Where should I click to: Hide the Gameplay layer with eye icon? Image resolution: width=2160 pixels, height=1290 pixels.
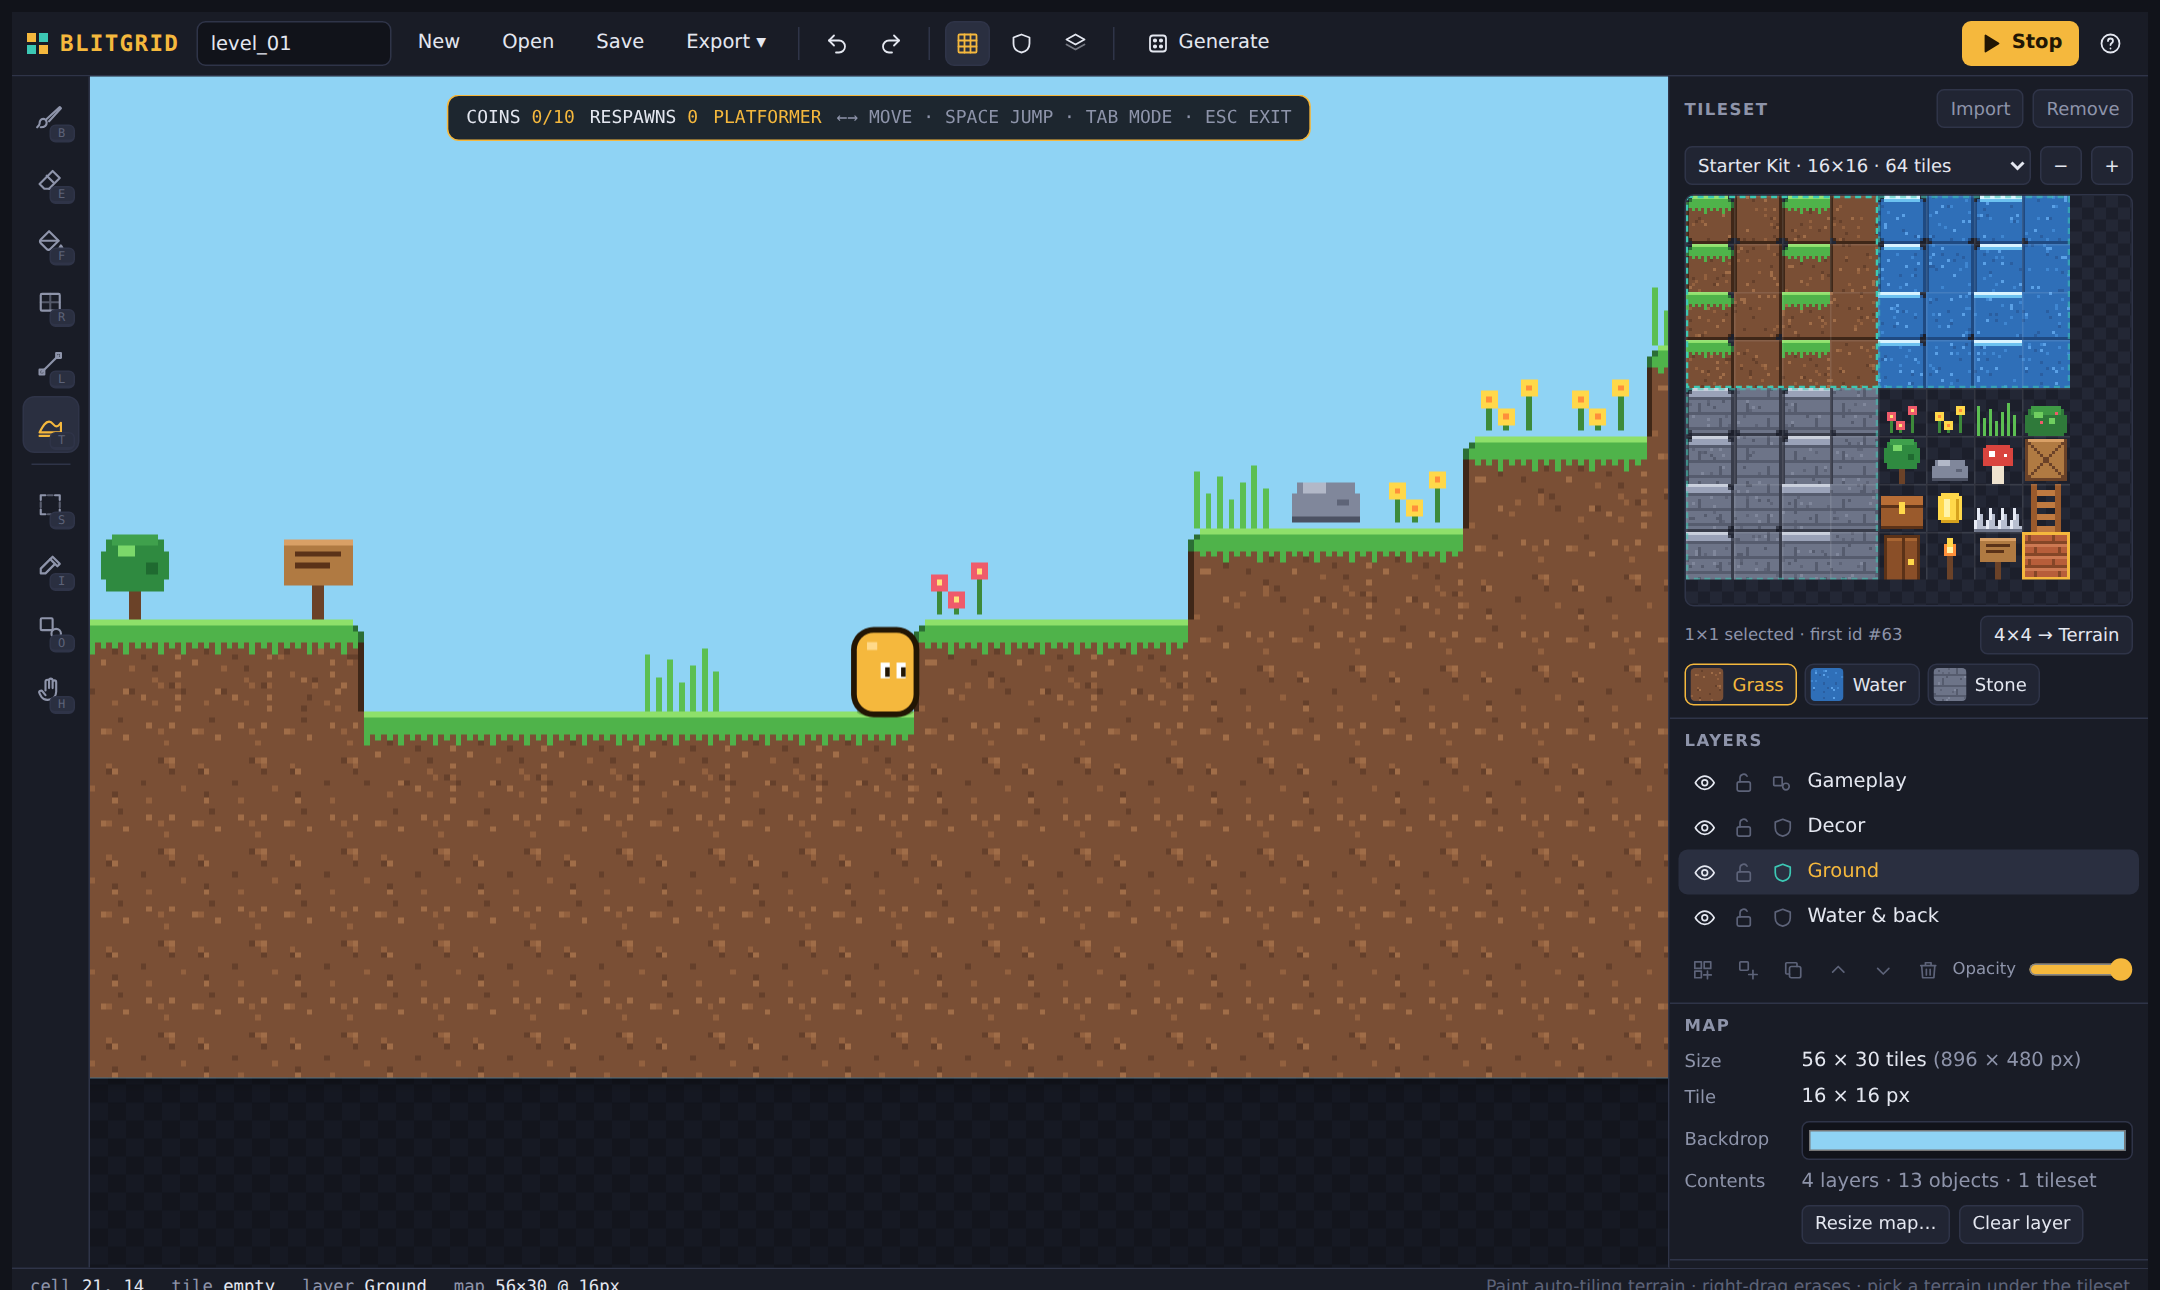(x=1705, y=782)
